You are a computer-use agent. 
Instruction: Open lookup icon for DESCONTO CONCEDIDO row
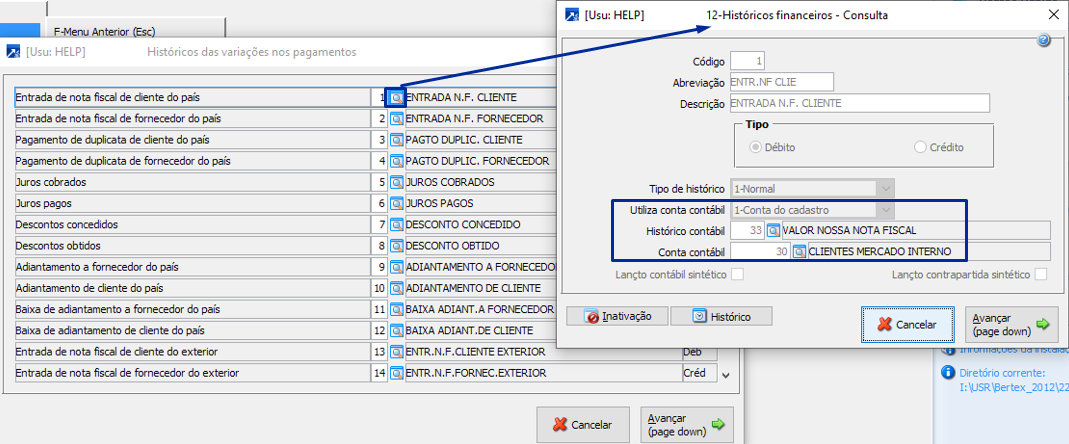[396, 225]
